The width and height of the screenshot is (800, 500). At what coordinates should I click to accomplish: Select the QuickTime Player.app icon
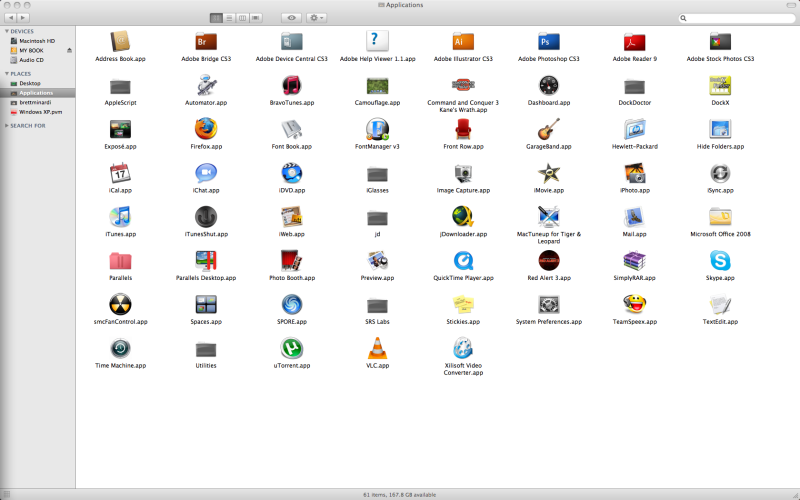coord(463,260)
